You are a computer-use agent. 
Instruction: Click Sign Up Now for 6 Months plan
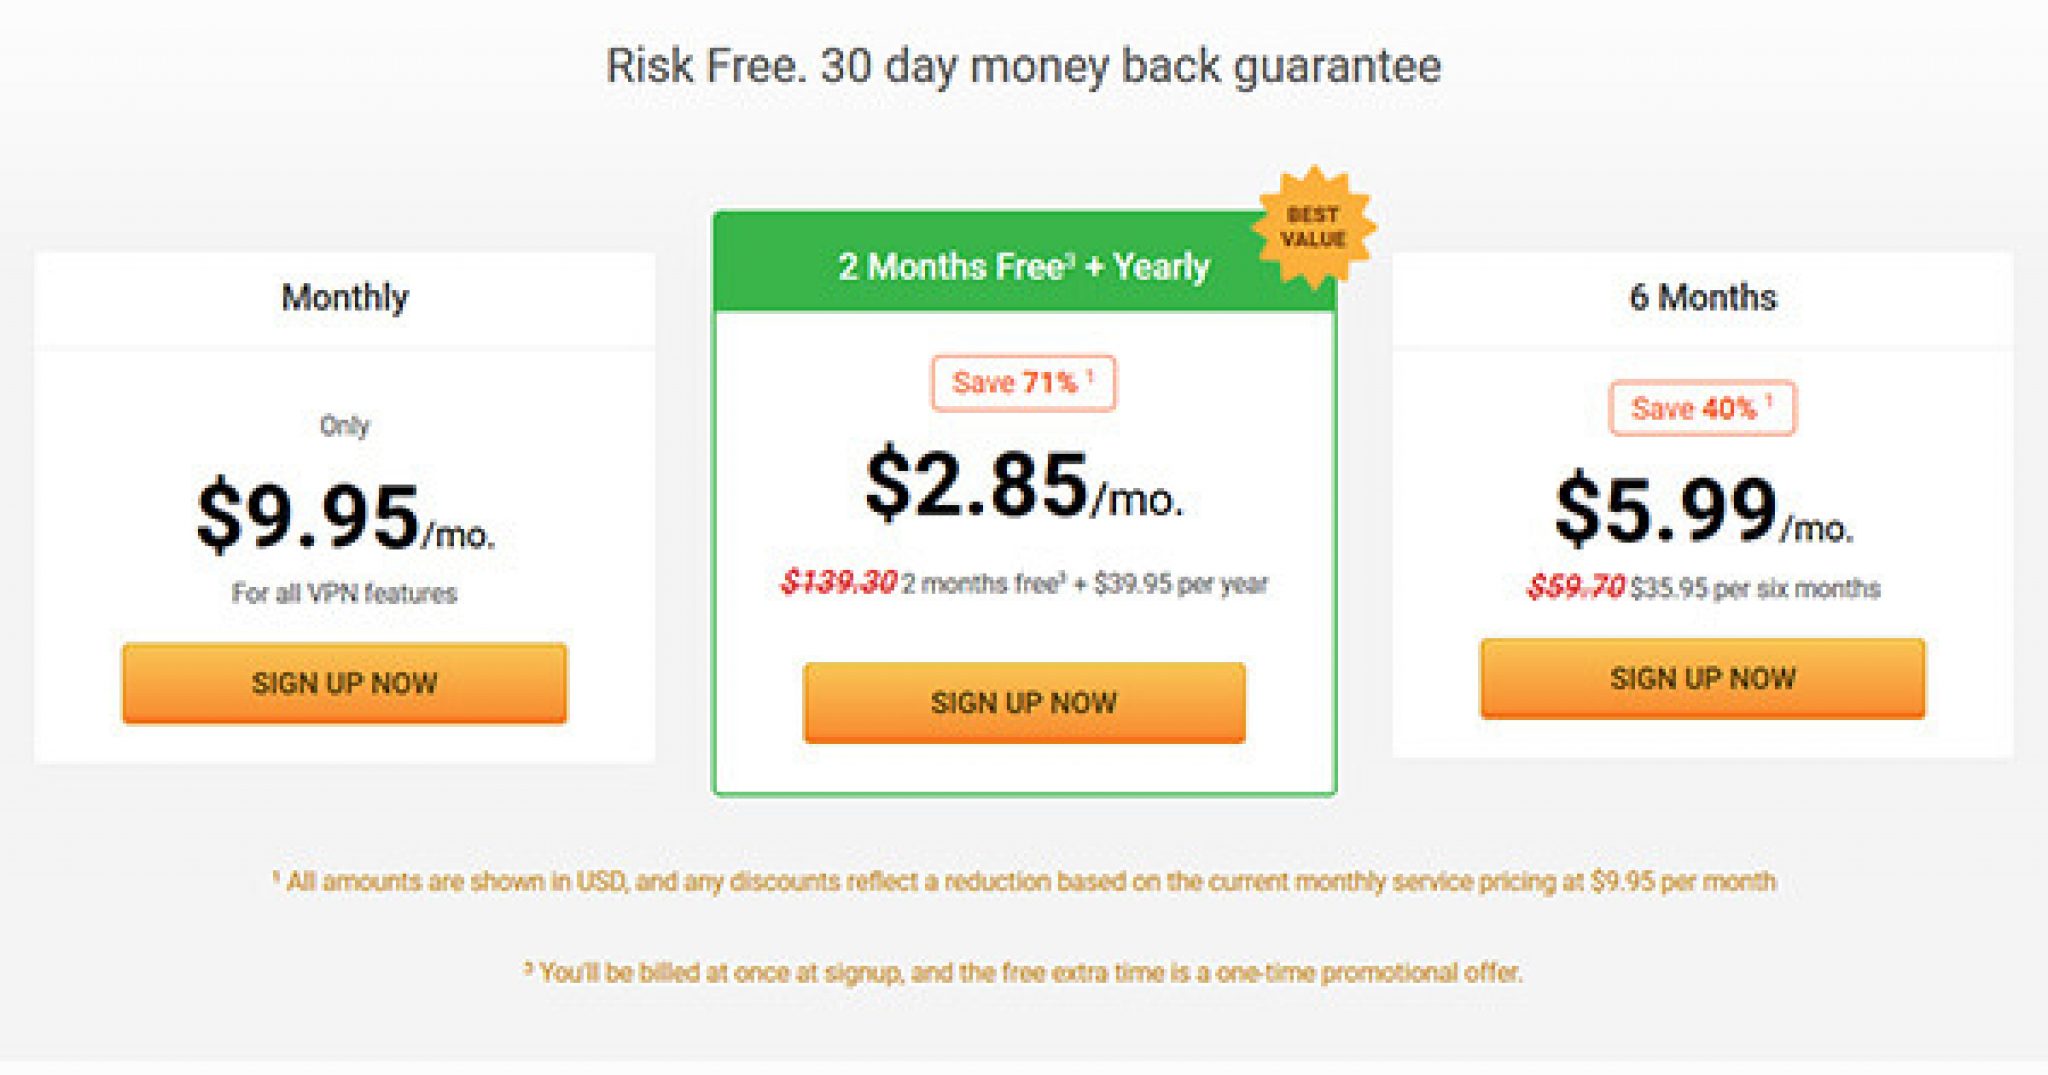(1702, 678)
